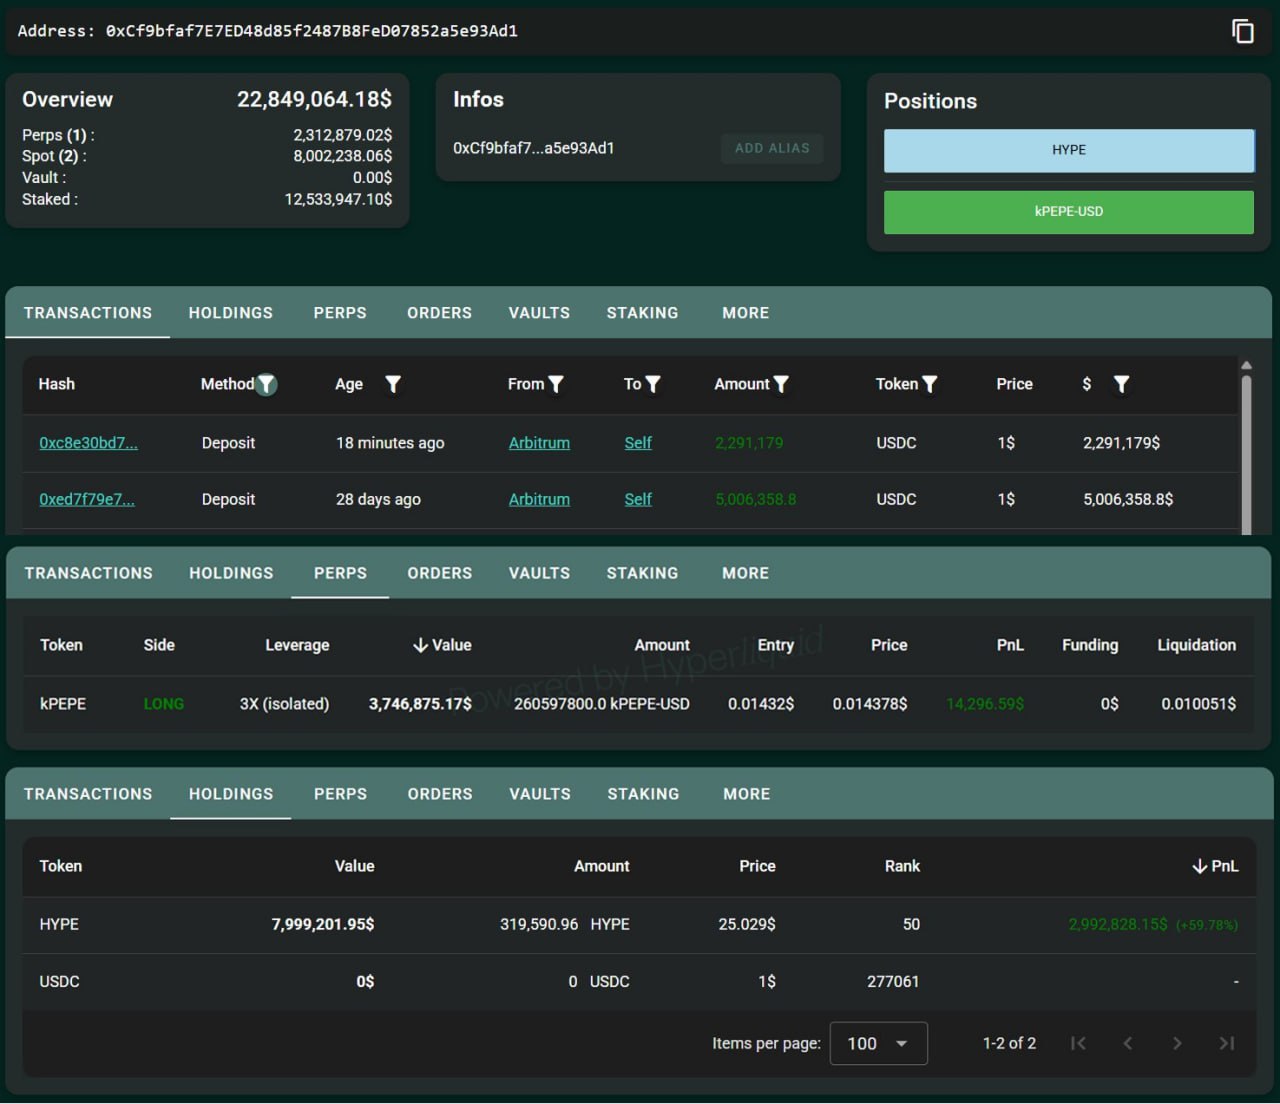1280x1104 pixels.
Task: Click the Funding column header
Action: pos(1090,645)
